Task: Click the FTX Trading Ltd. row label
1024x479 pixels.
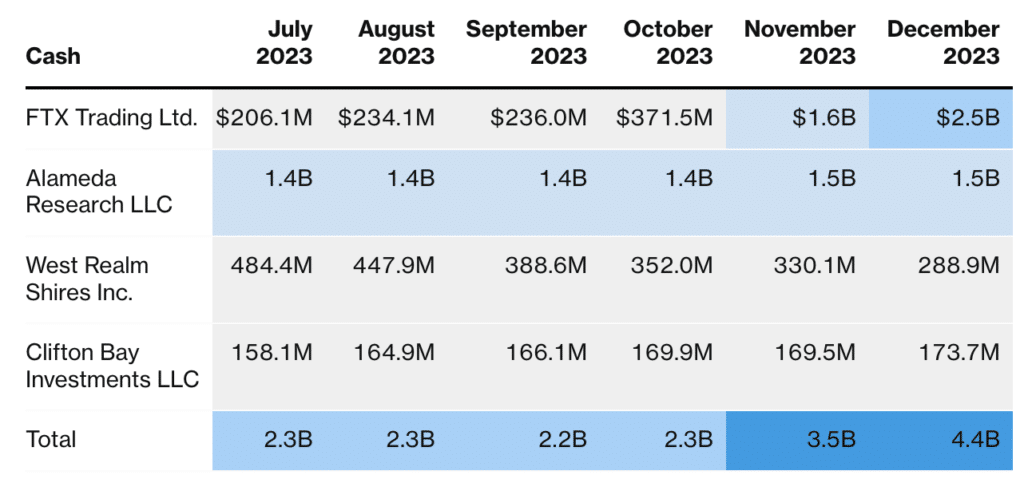Action: pos(111,119)
